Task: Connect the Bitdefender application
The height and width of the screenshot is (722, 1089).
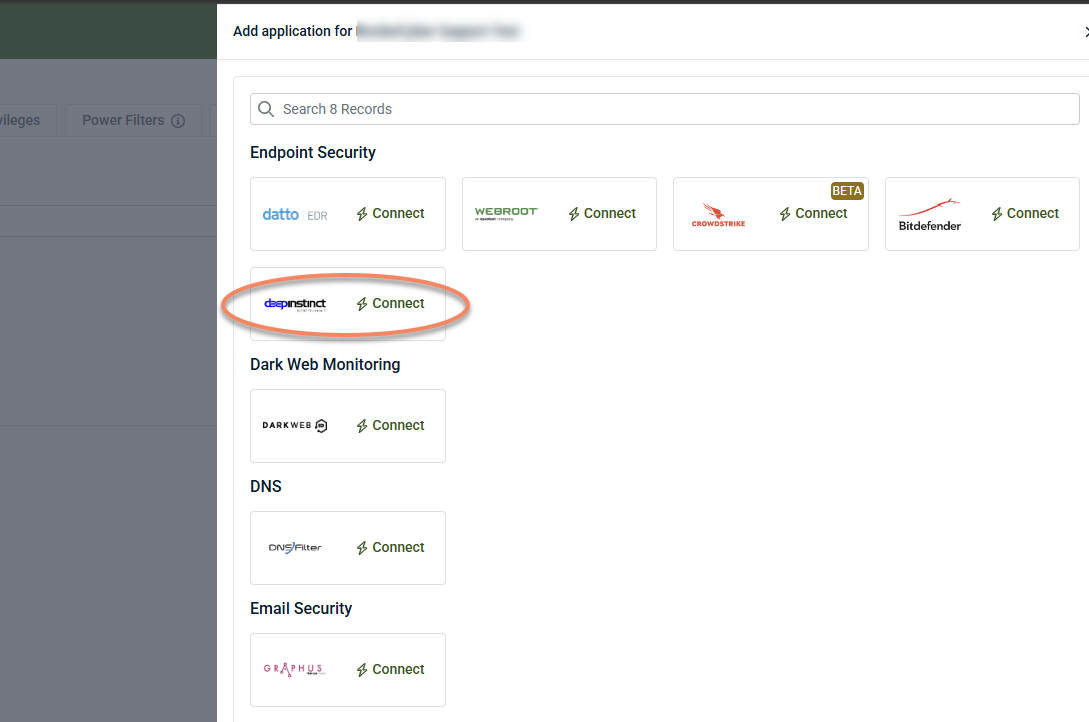Action: [1025, 214]
